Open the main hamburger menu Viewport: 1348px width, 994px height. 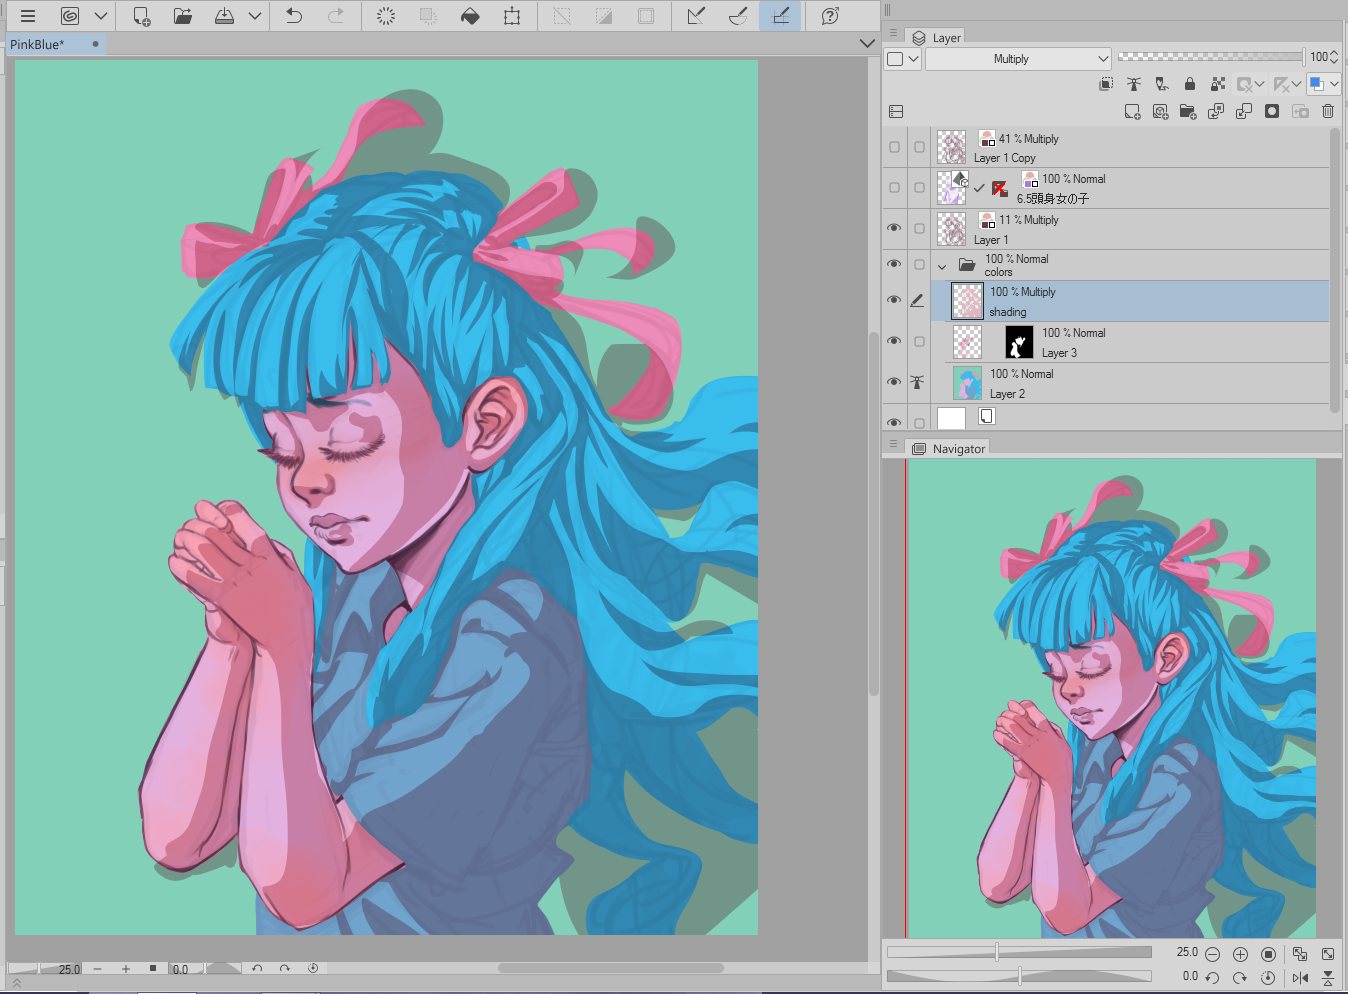[x=28, y=16]
